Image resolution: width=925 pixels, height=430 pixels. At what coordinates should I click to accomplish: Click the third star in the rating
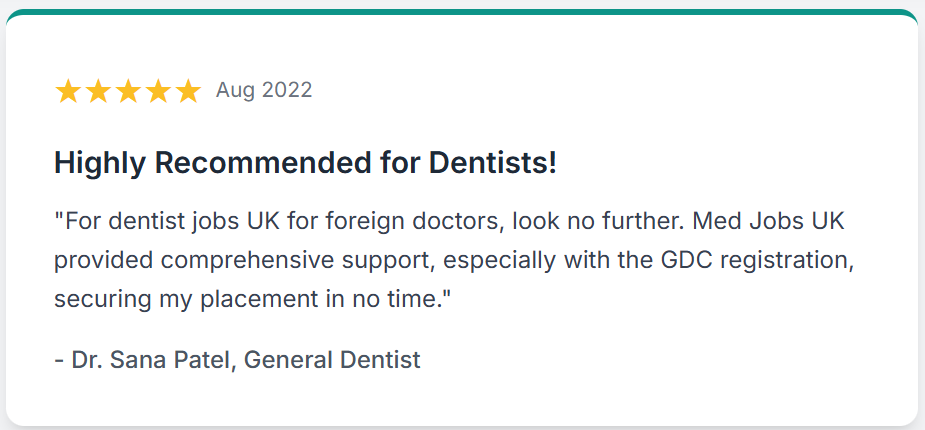[127, 91]
